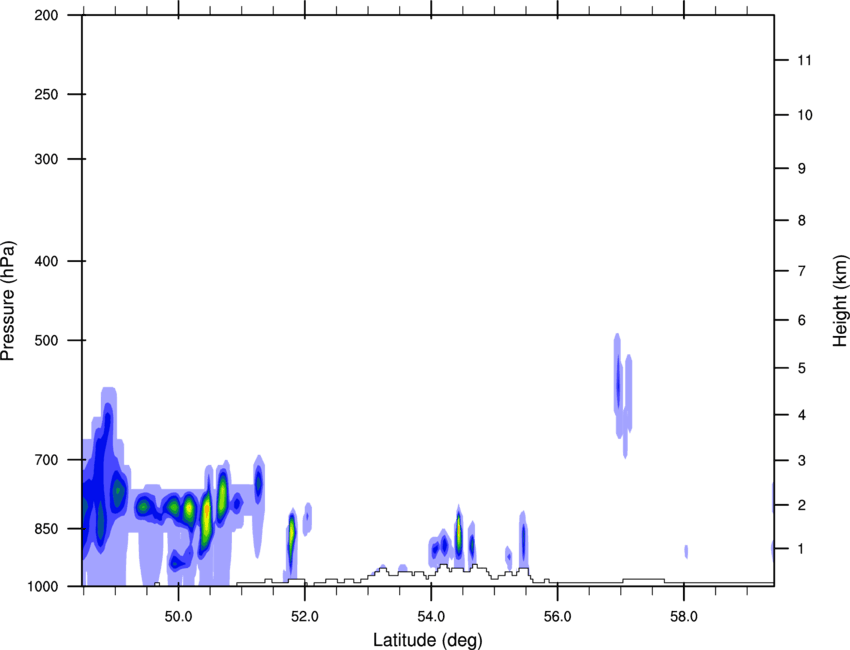
Task: Click the 200 pressure tick label
Action: pos(46,15)
